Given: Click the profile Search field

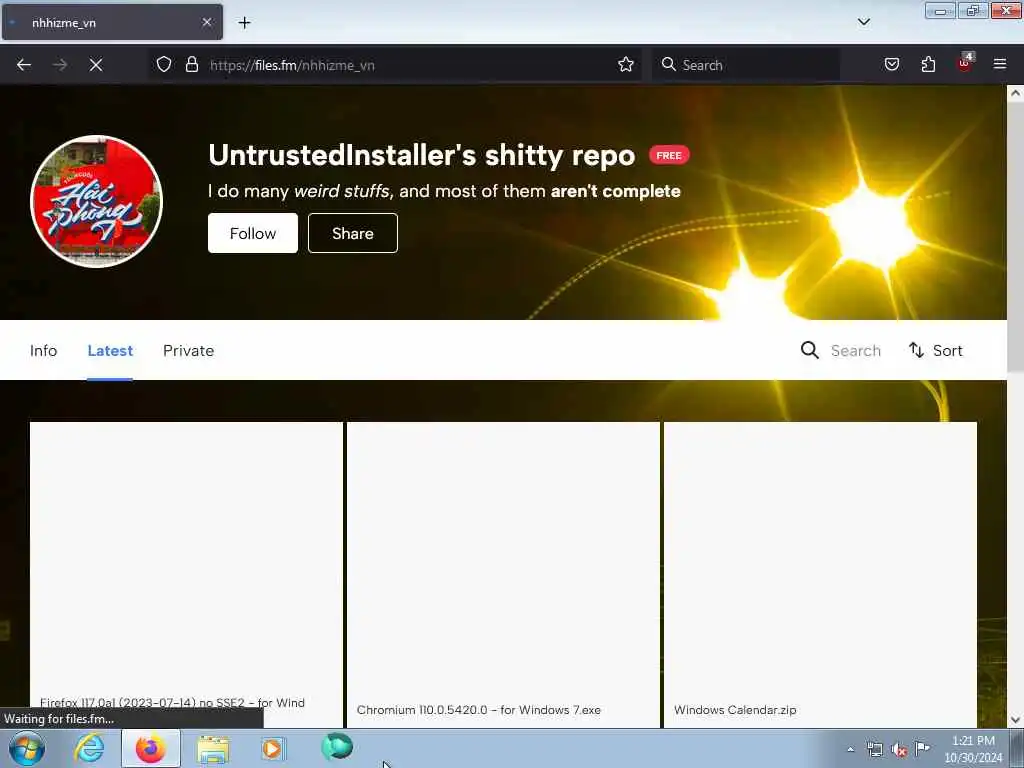Looking at the screenshot, I should [856, 351].
